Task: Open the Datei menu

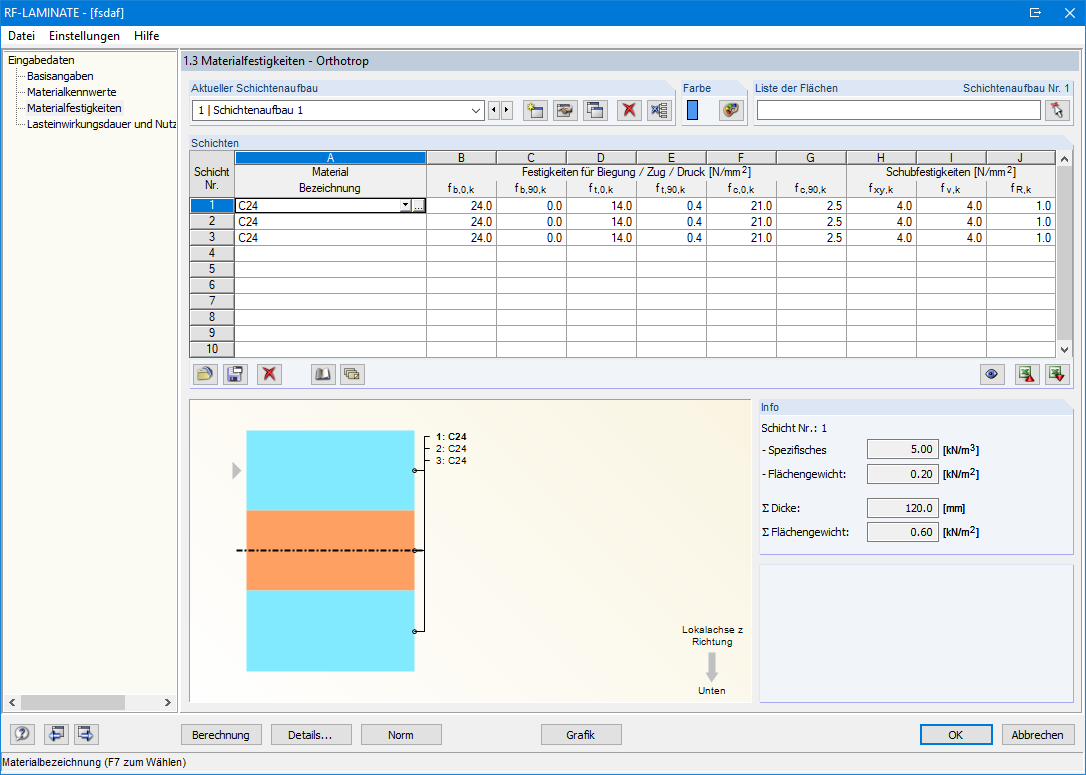Action: click(x=21, y=36)
